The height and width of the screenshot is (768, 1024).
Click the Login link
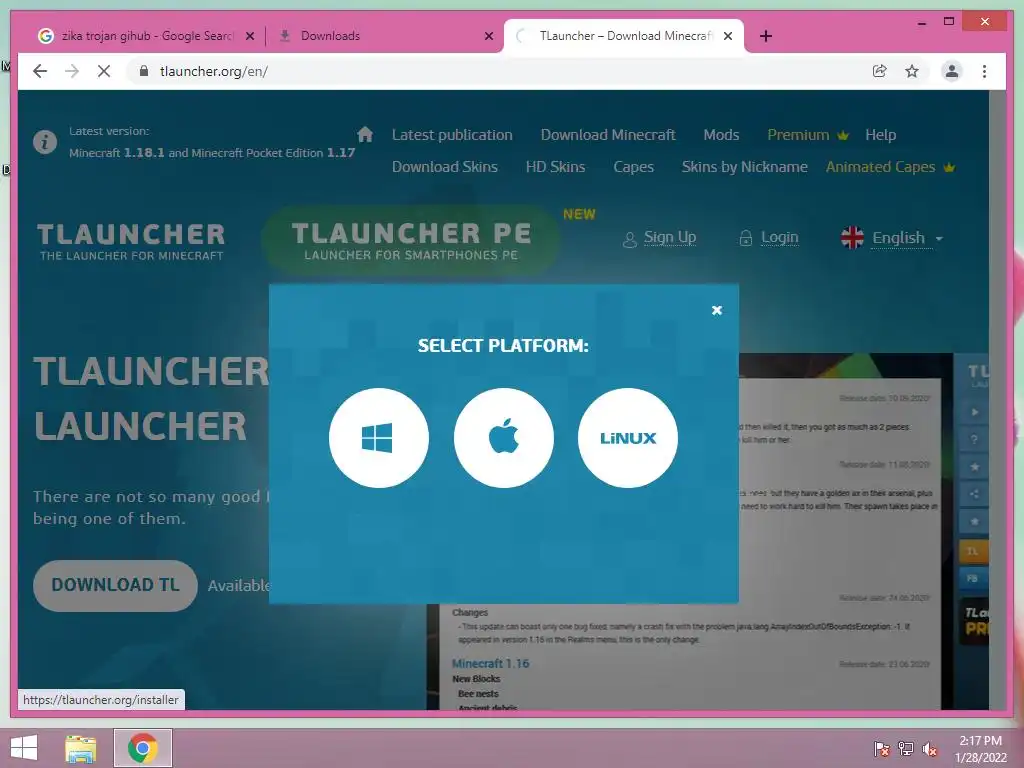[x=779, y=237]
